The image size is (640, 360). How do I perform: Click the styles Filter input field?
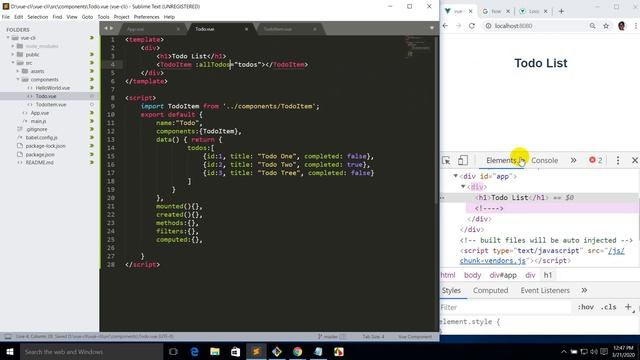pyautogui.click(x=505, y=307)
